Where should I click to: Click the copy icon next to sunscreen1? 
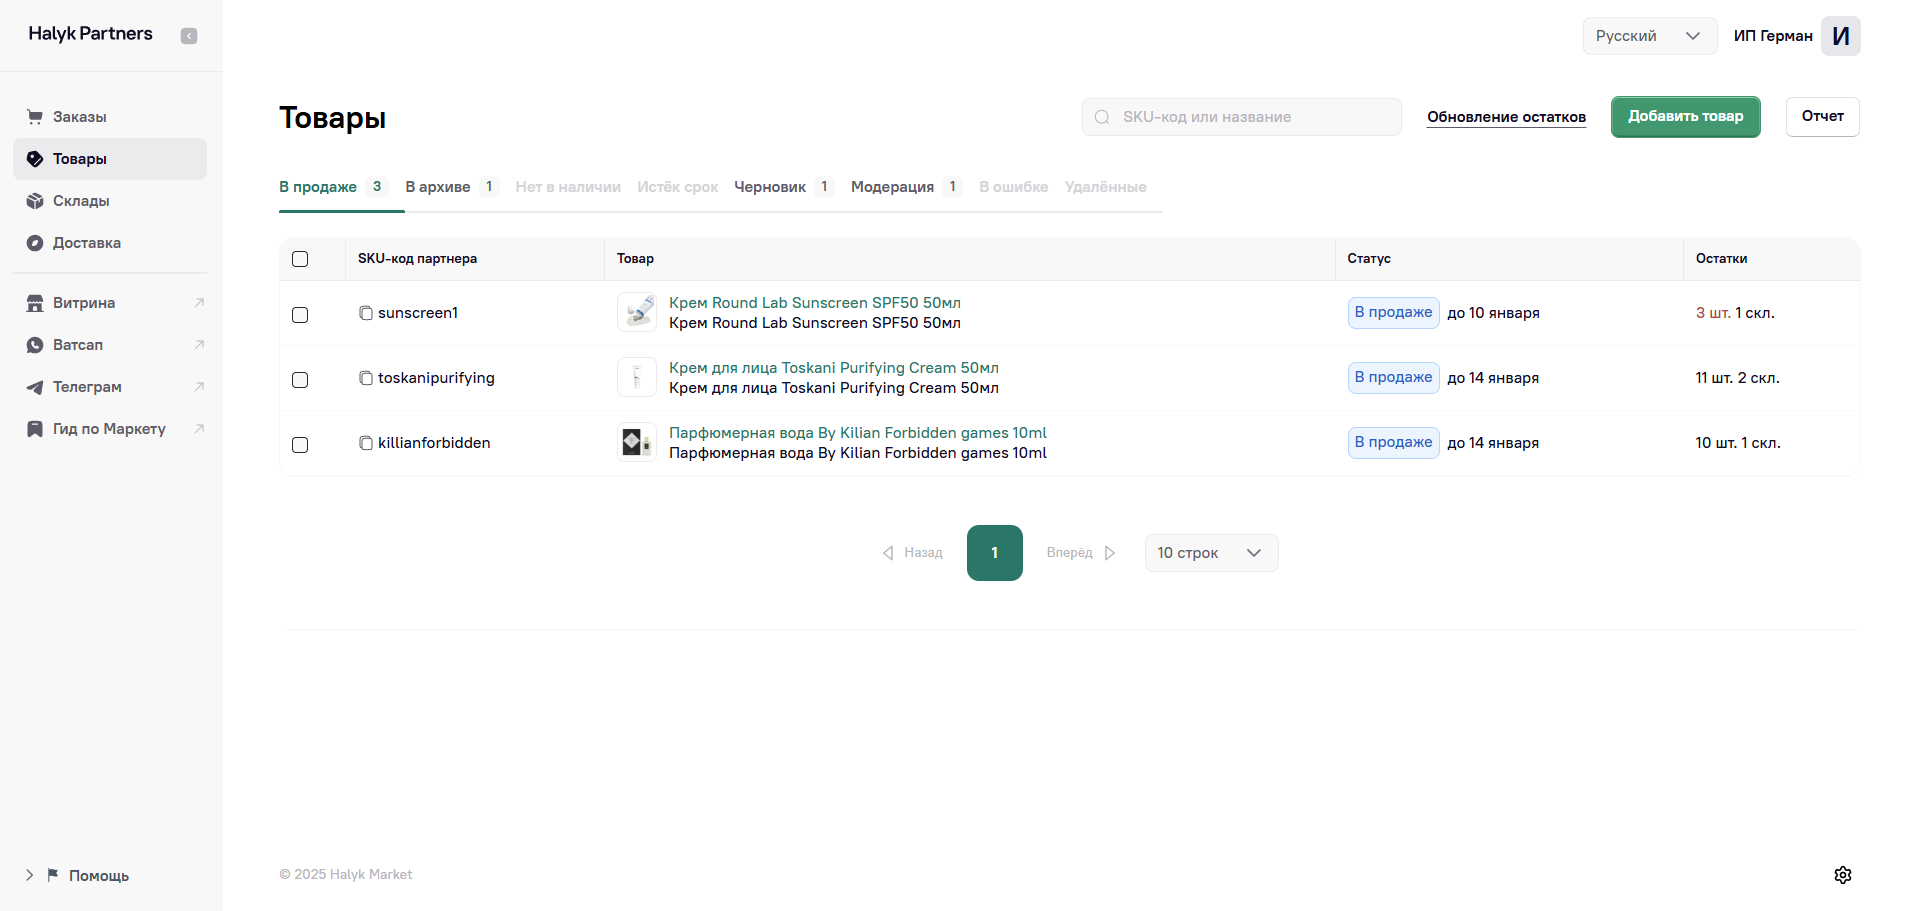click(x=366, y=313)
